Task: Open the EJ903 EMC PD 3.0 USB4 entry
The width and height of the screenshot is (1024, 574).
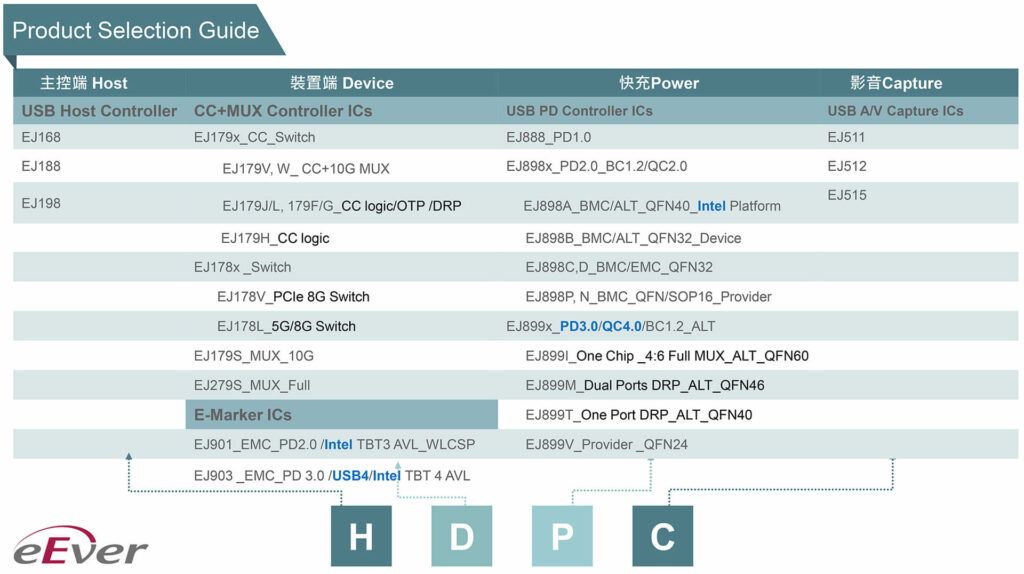Action: coord(331,475)
